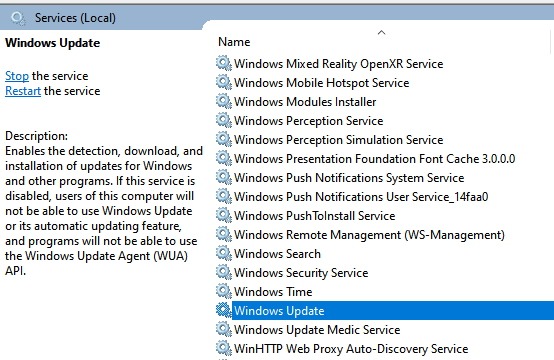Click gear icon of Windows Search

(224, 254)
